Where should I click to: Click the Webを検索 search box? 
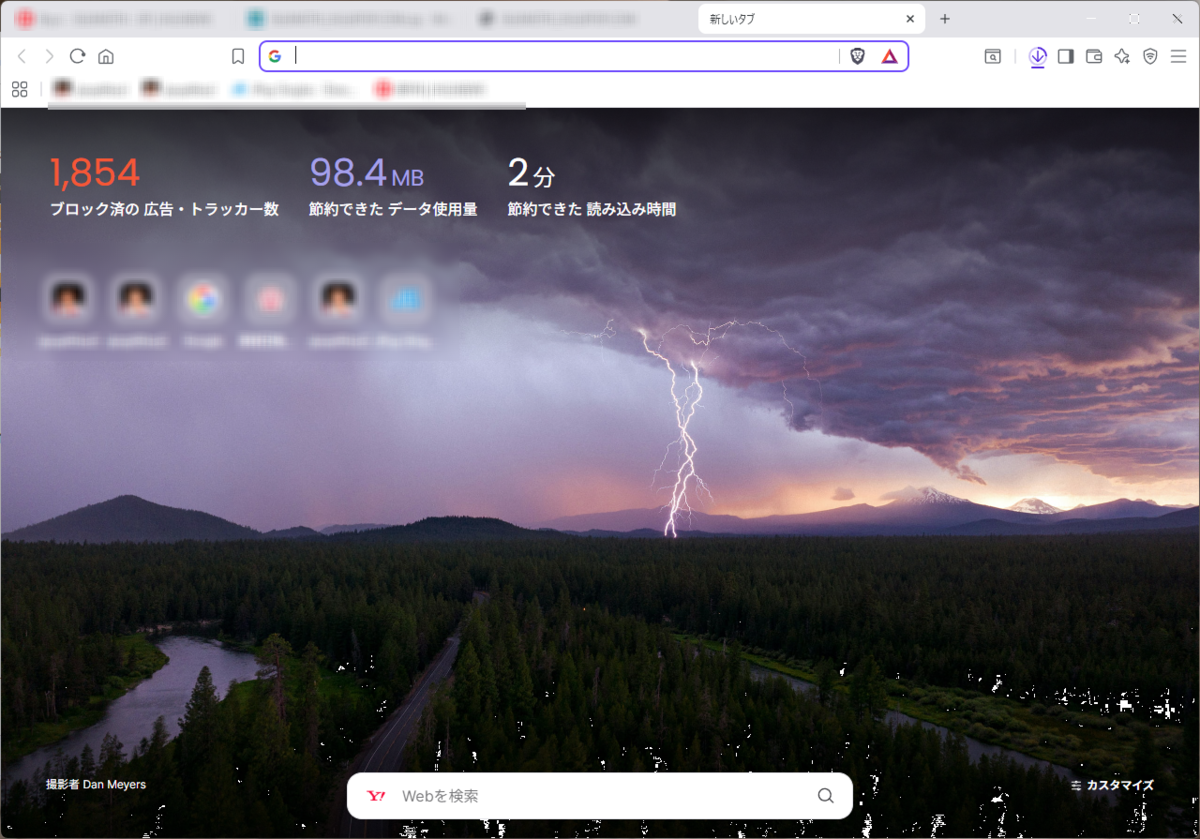[600, 796]
